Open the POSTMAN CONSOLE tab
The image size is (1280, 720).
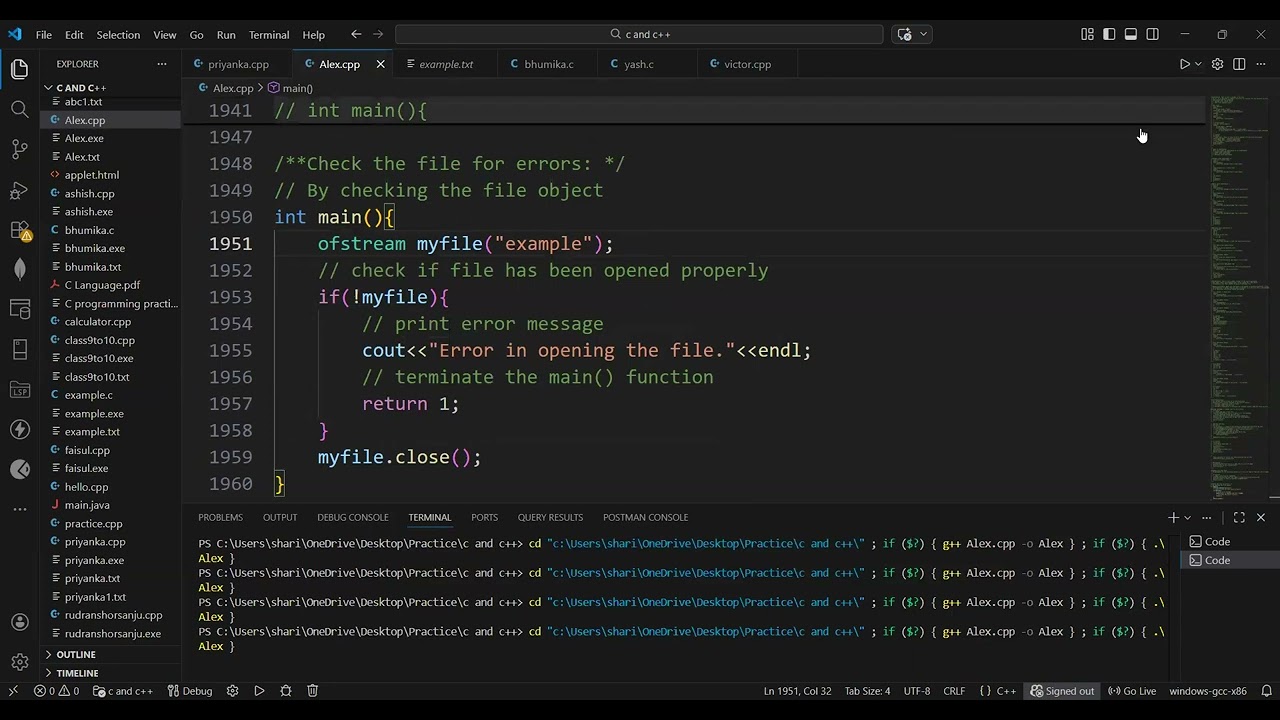click(x=645, y=517)
